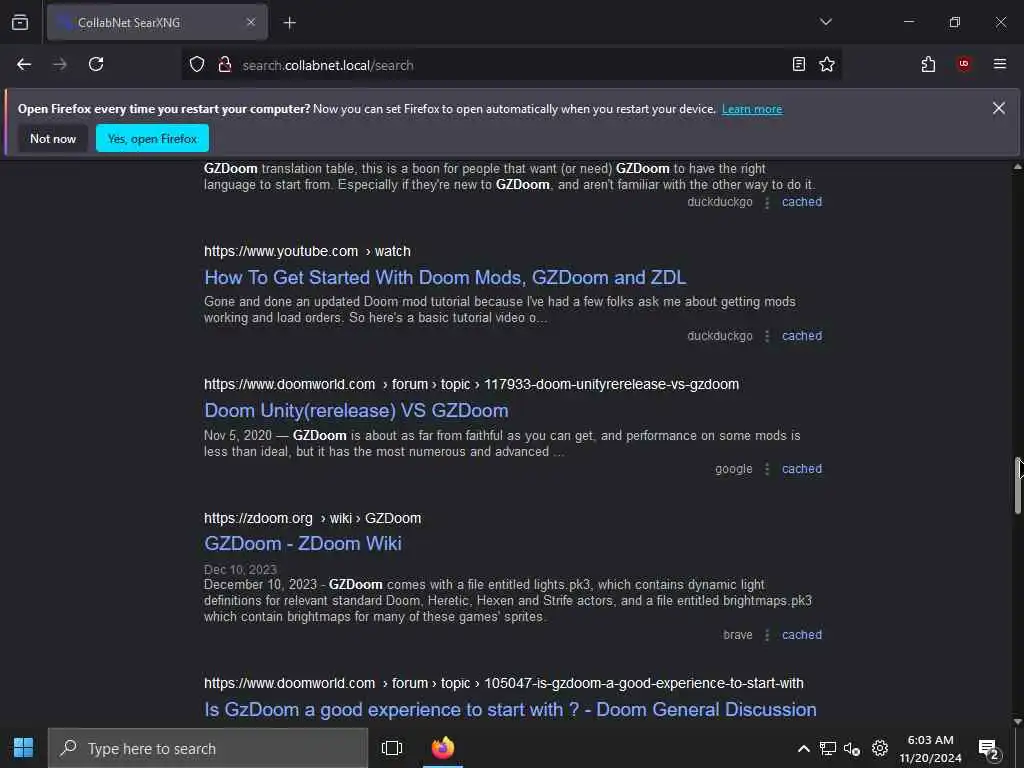Open uBlock Origin extension icon

[964, 64]
